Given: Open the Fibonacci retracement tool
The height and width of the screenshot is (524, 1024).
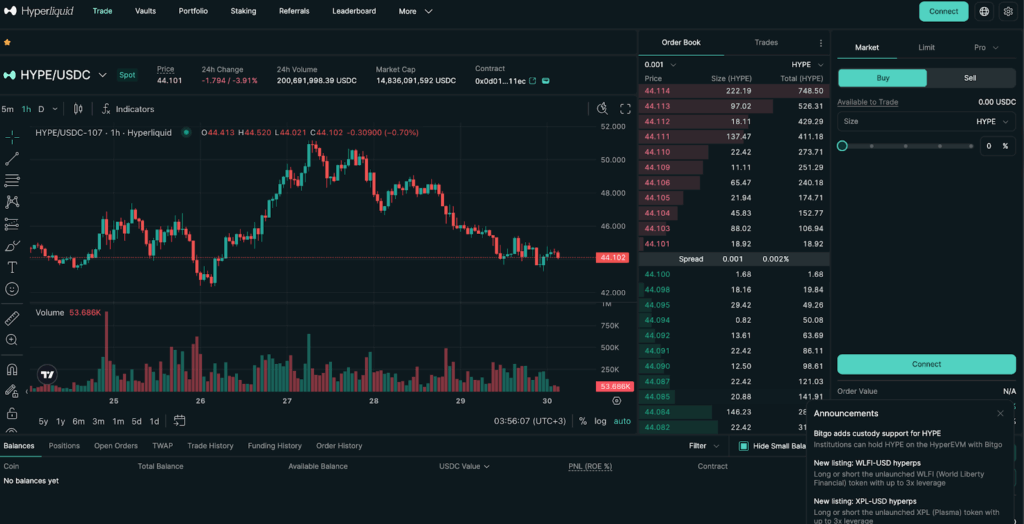Looking at the screenshot, I should tap(12, 180).
